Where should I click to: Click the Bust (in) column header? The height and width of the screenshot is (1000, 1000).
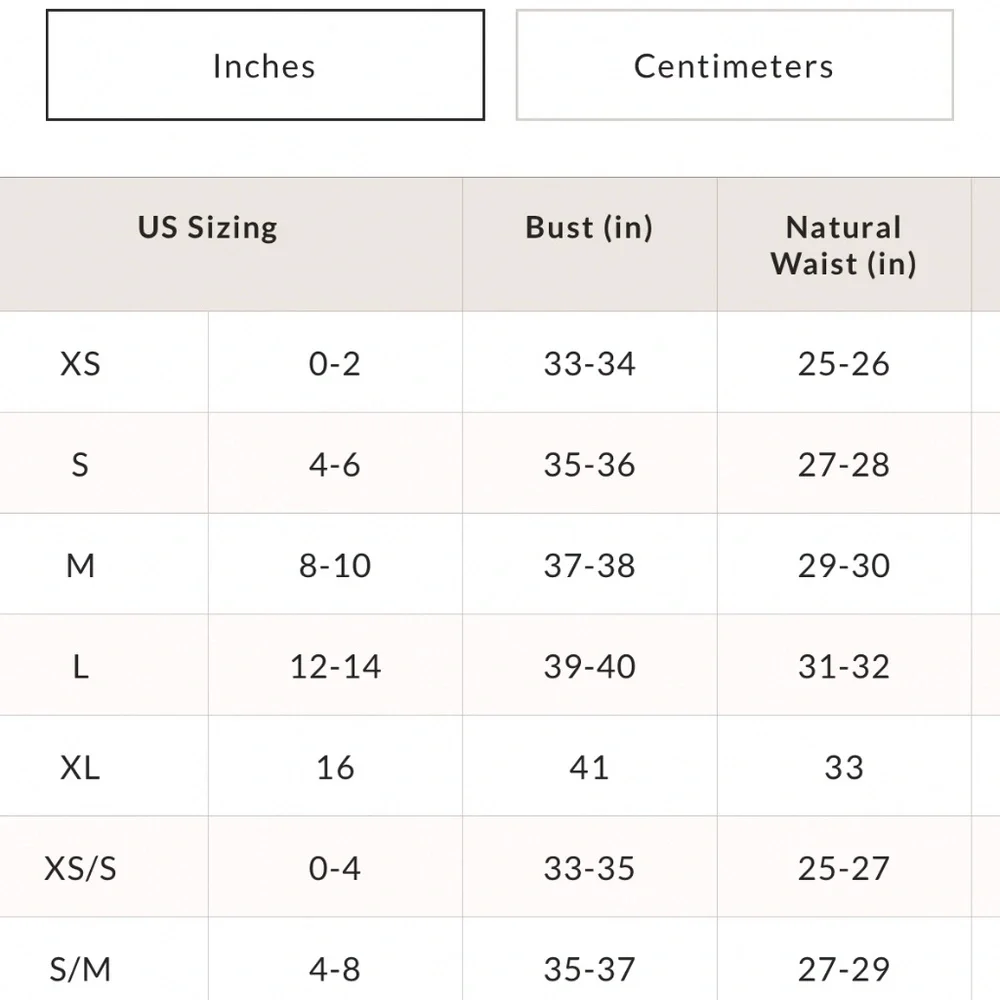click(x=589, y=227)
